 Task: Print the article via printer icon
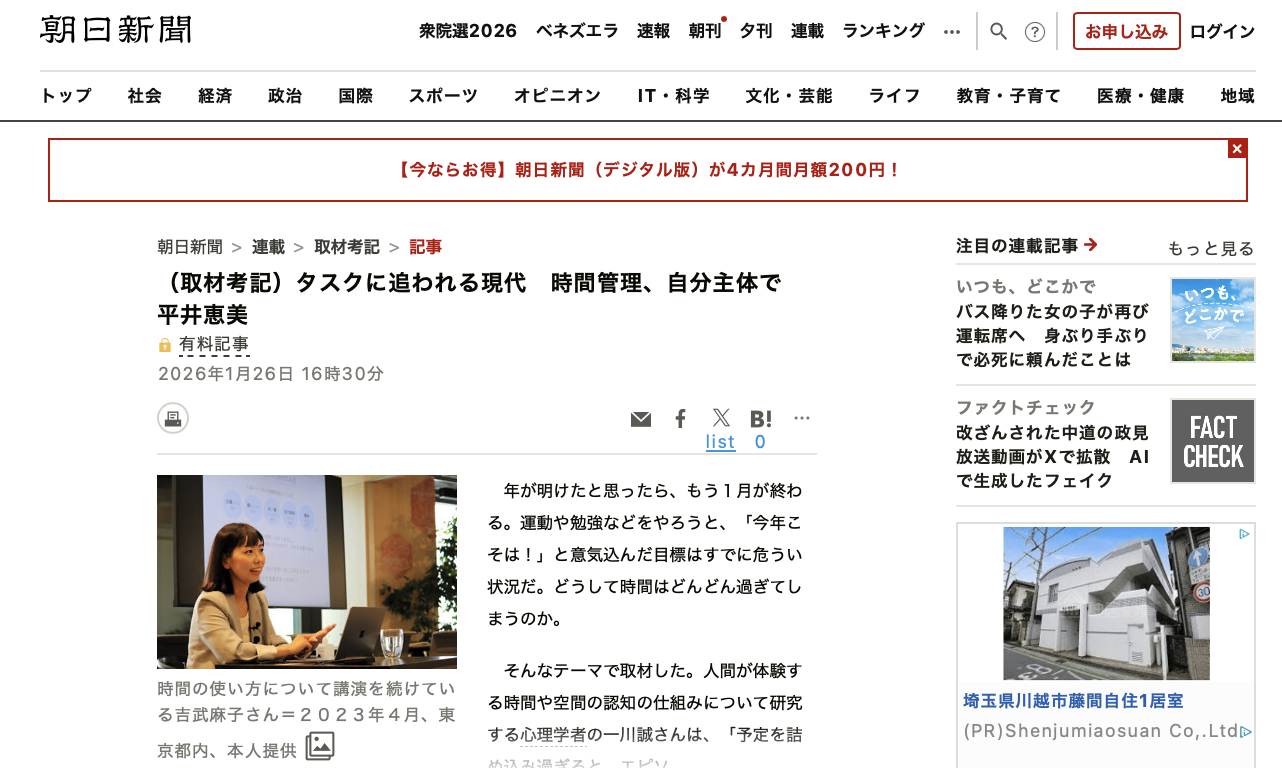click(x=173, y=418)
